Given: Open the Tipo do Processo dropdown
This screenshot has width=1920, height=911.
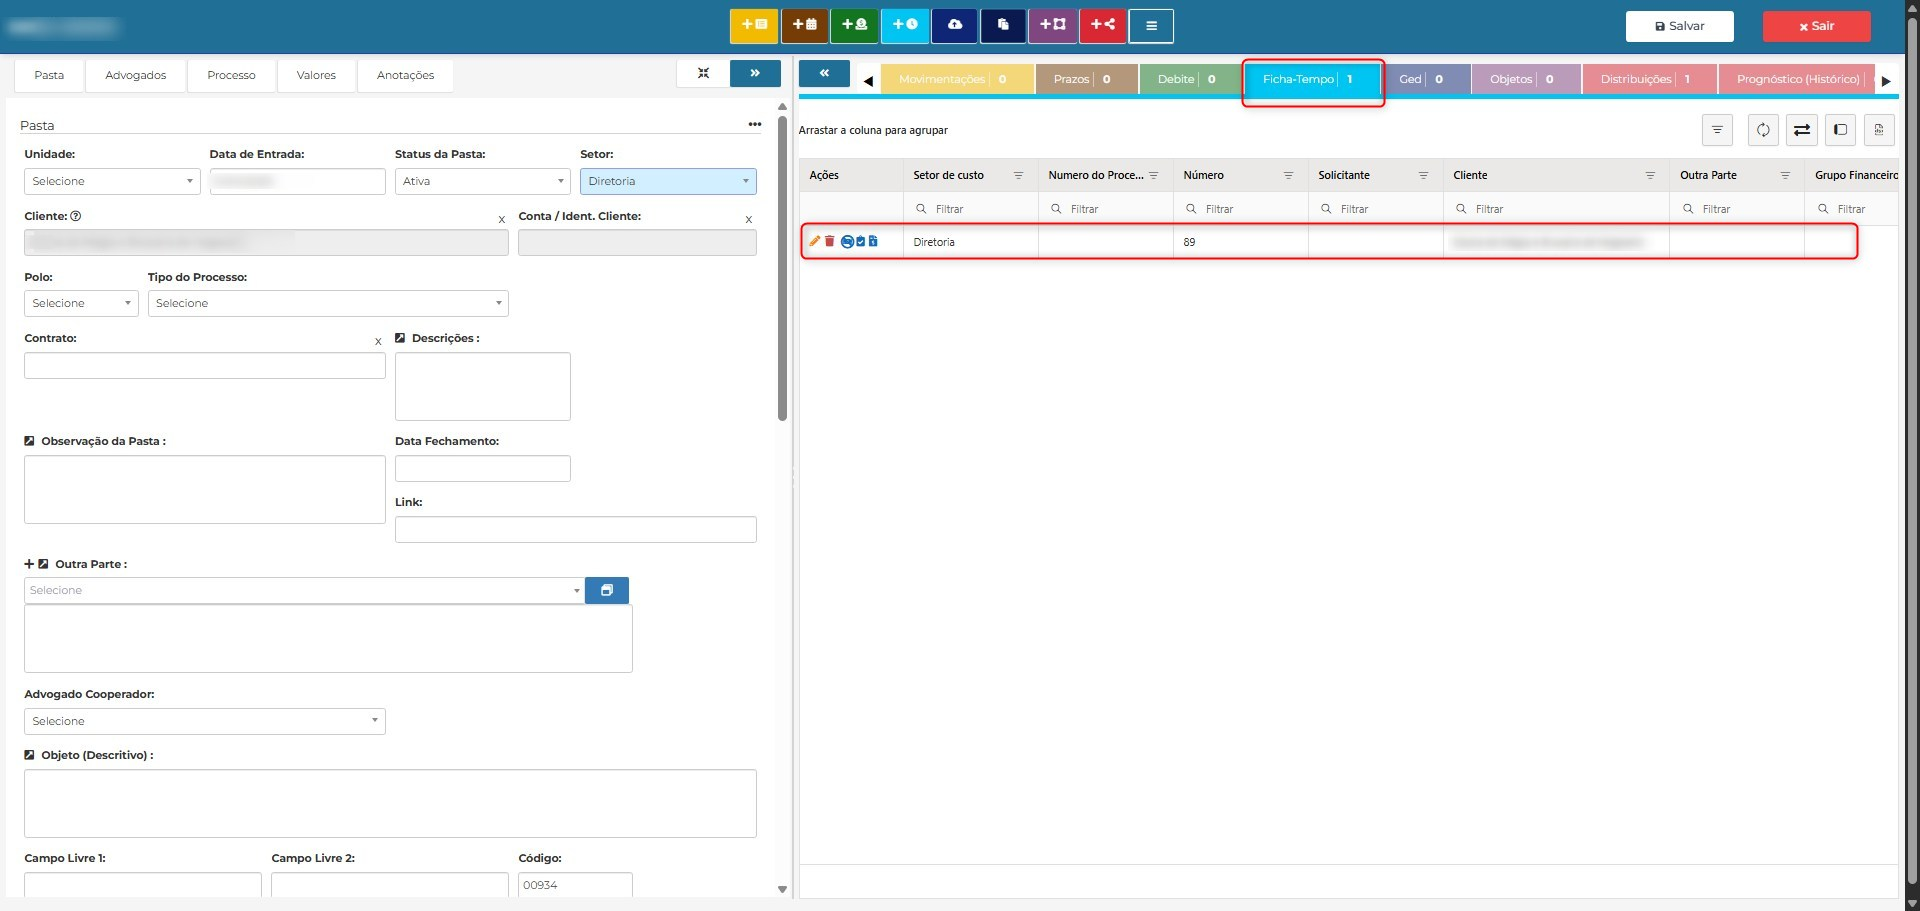Looking at the screenshot, I should tap(328, 303).
